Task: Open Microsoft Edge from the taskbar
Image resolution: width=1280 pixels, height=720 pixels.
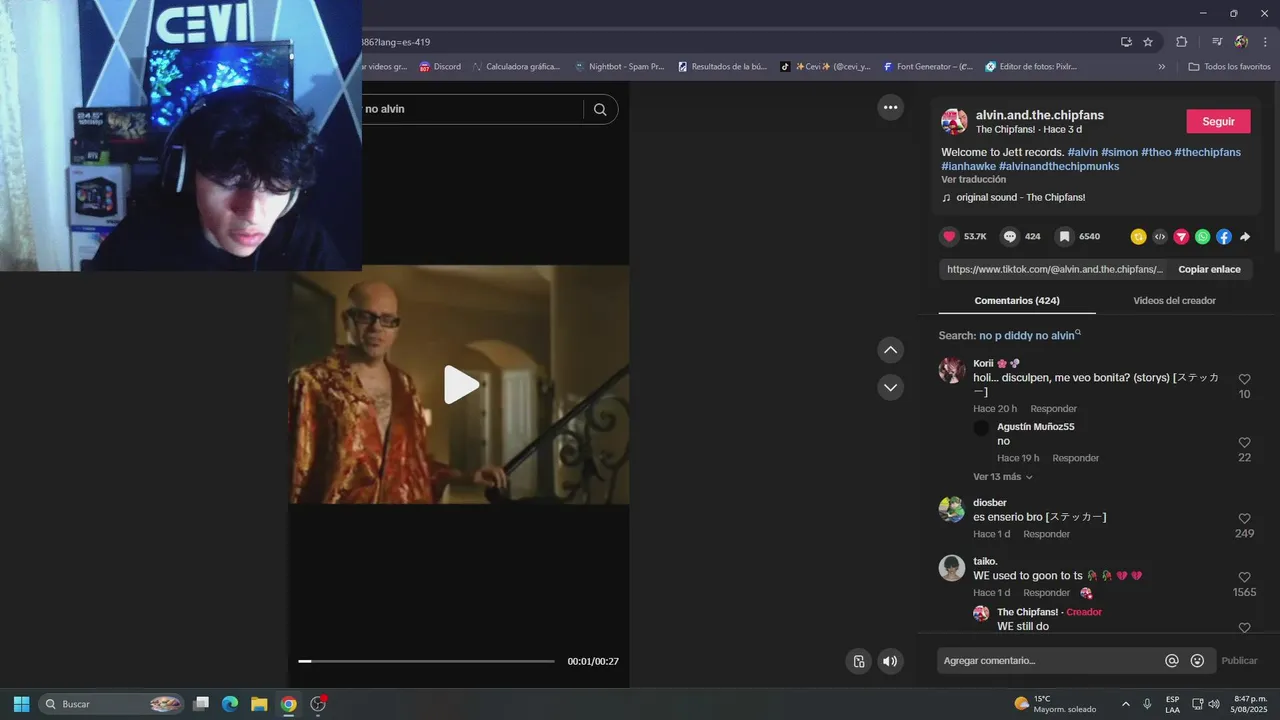Action: (230, 704)
